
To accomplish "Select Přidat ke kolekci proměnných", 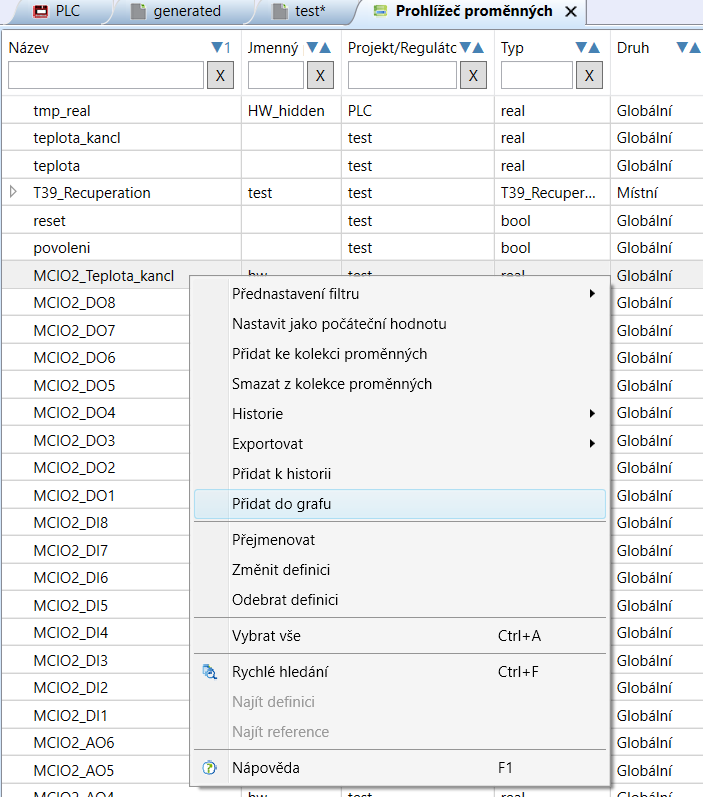I will pos(400,354).
